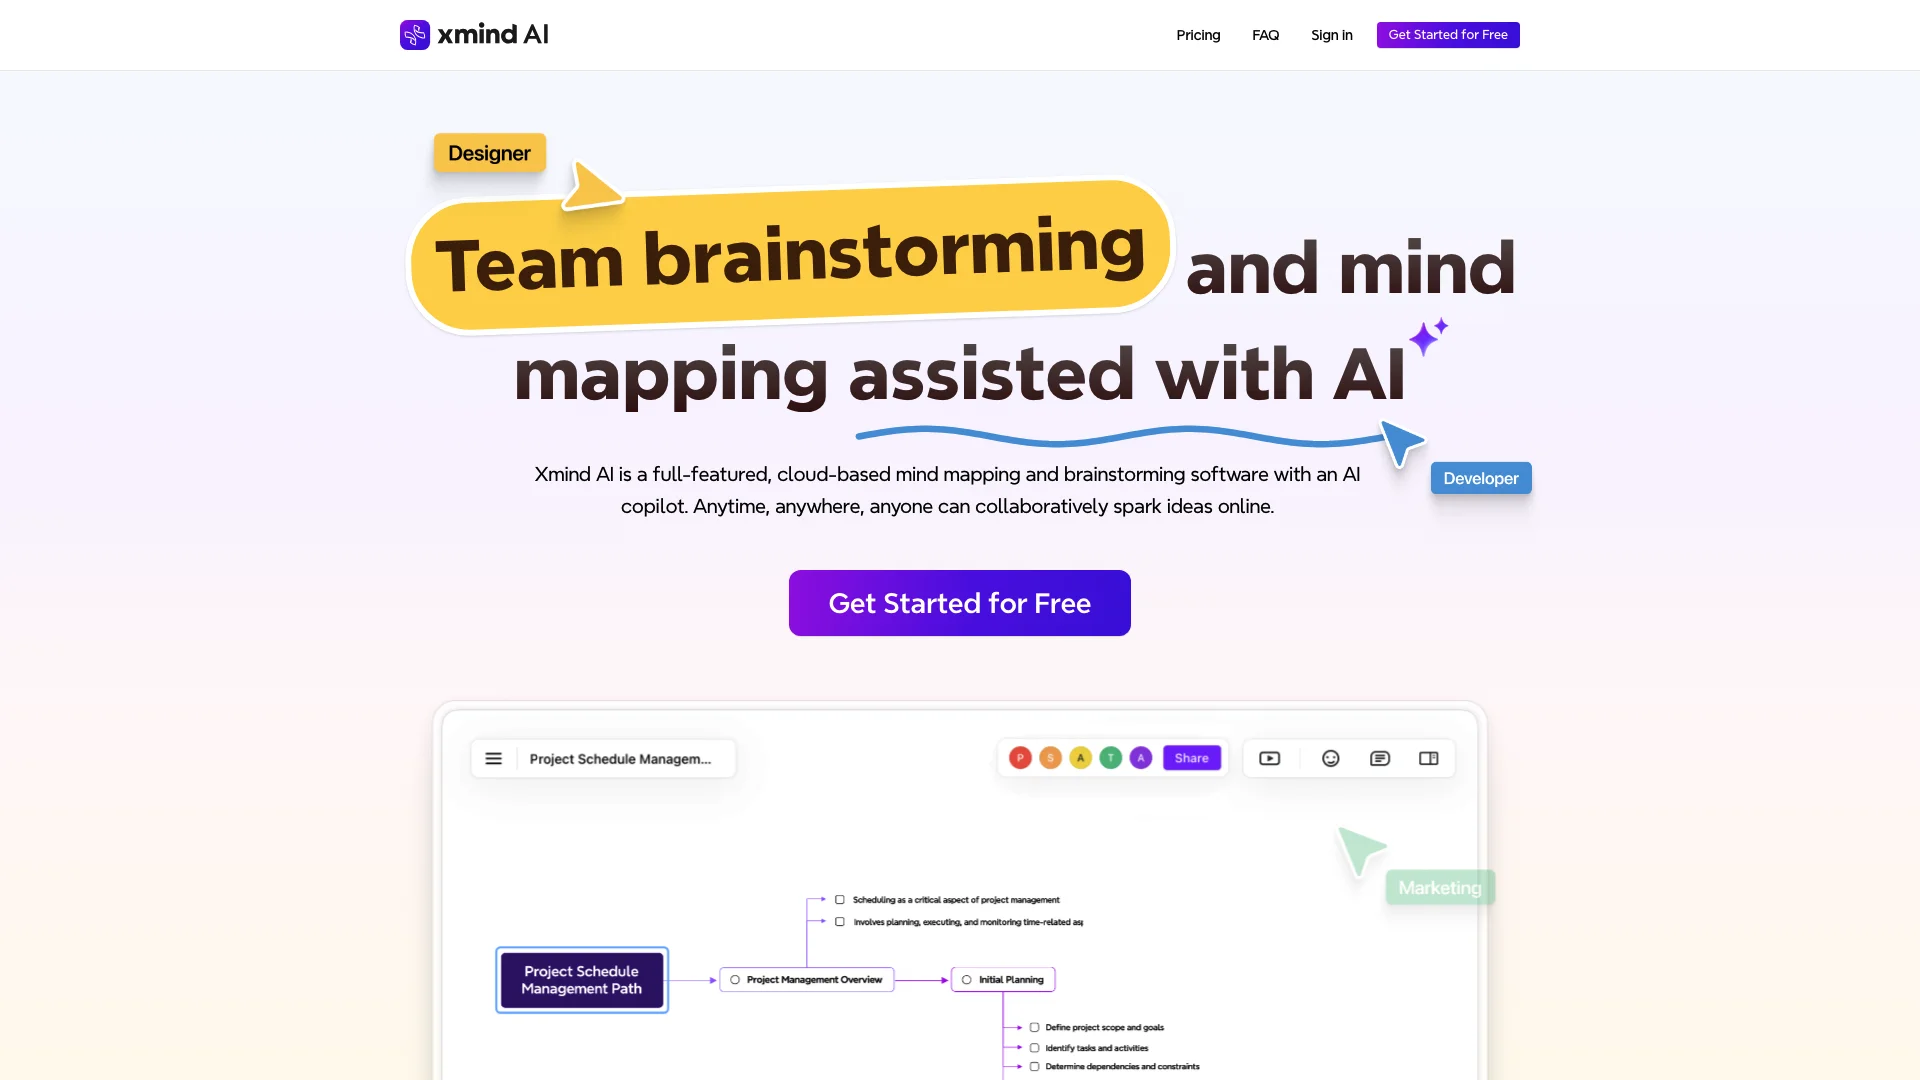Click the hamburger menu icon in map header
This screenshot has width=1920, height=1080.
[x=495, y=758]
